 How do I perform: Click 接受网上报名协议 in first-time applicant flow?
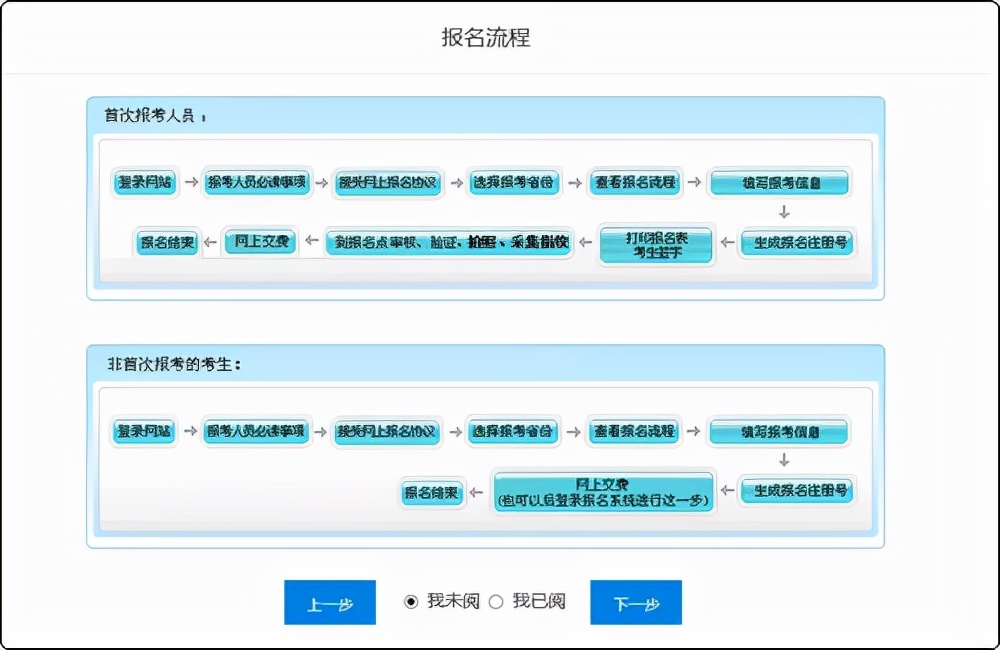(388, 182)
